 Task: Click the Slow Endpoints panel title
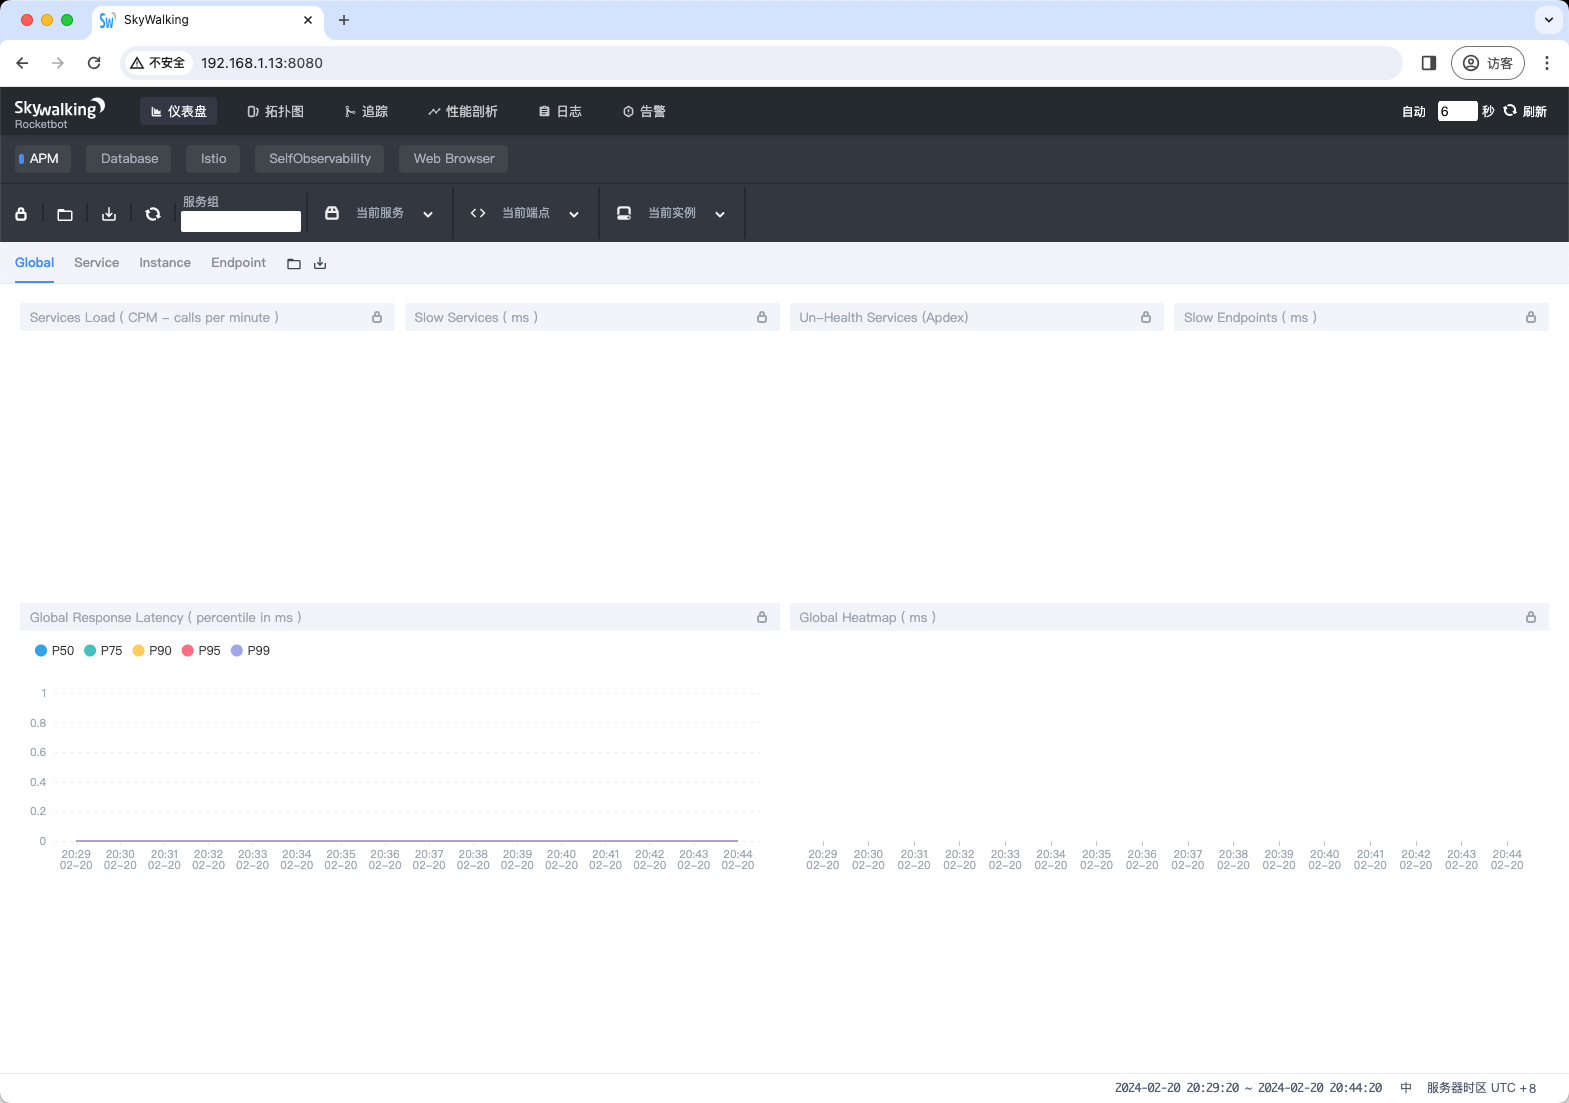coord(1250,317)
